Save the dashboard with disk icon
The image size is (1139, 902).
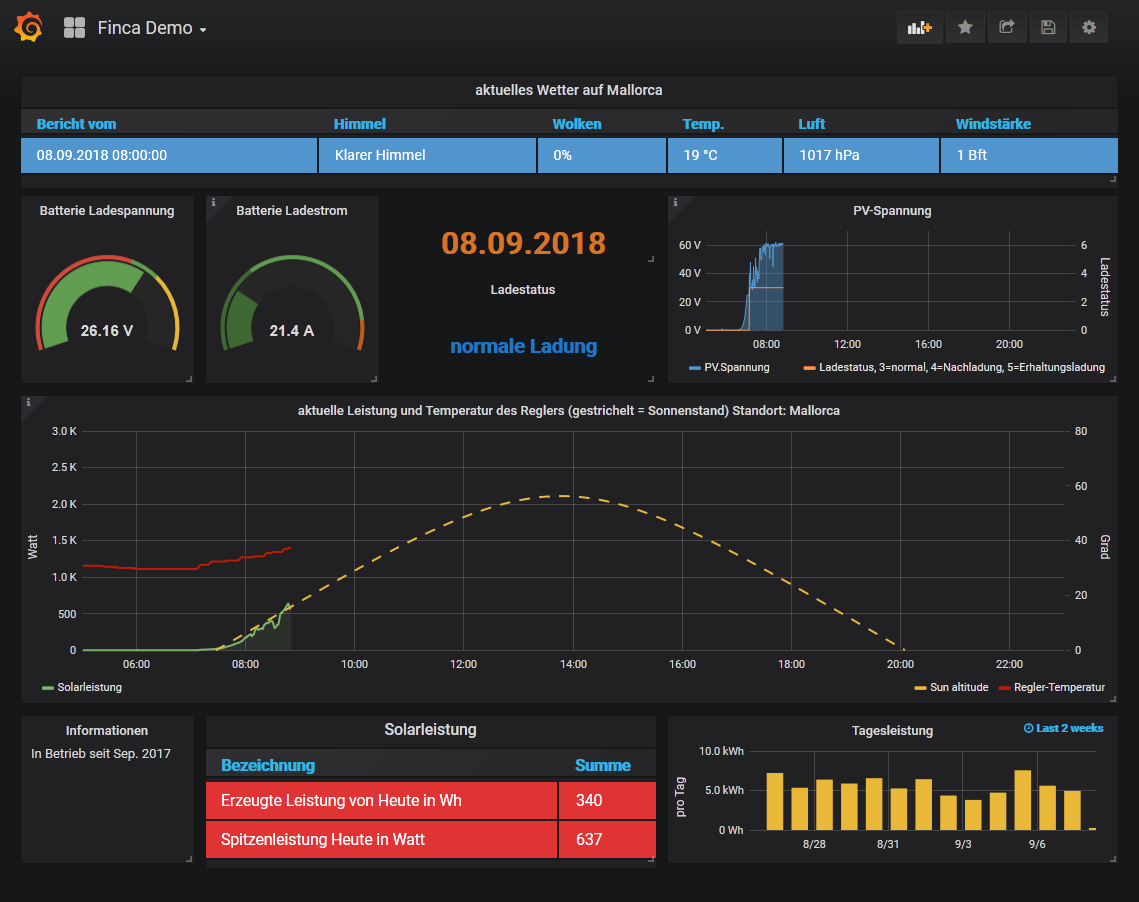pos(1048,28)
